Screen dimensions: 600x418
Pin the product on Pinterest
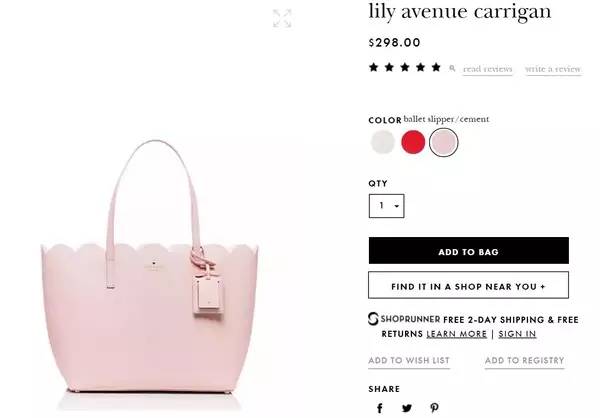434,408
